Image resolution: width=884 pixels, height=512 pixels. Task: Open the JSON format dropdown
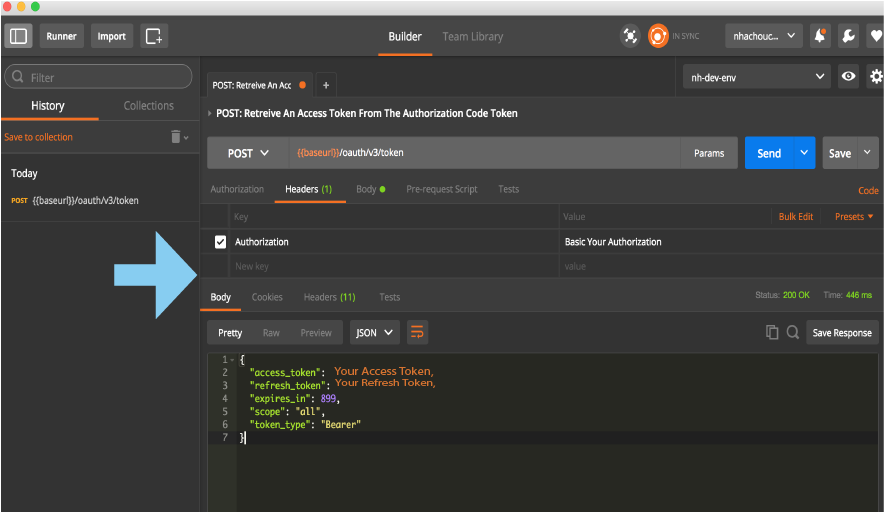click(375, 333)
